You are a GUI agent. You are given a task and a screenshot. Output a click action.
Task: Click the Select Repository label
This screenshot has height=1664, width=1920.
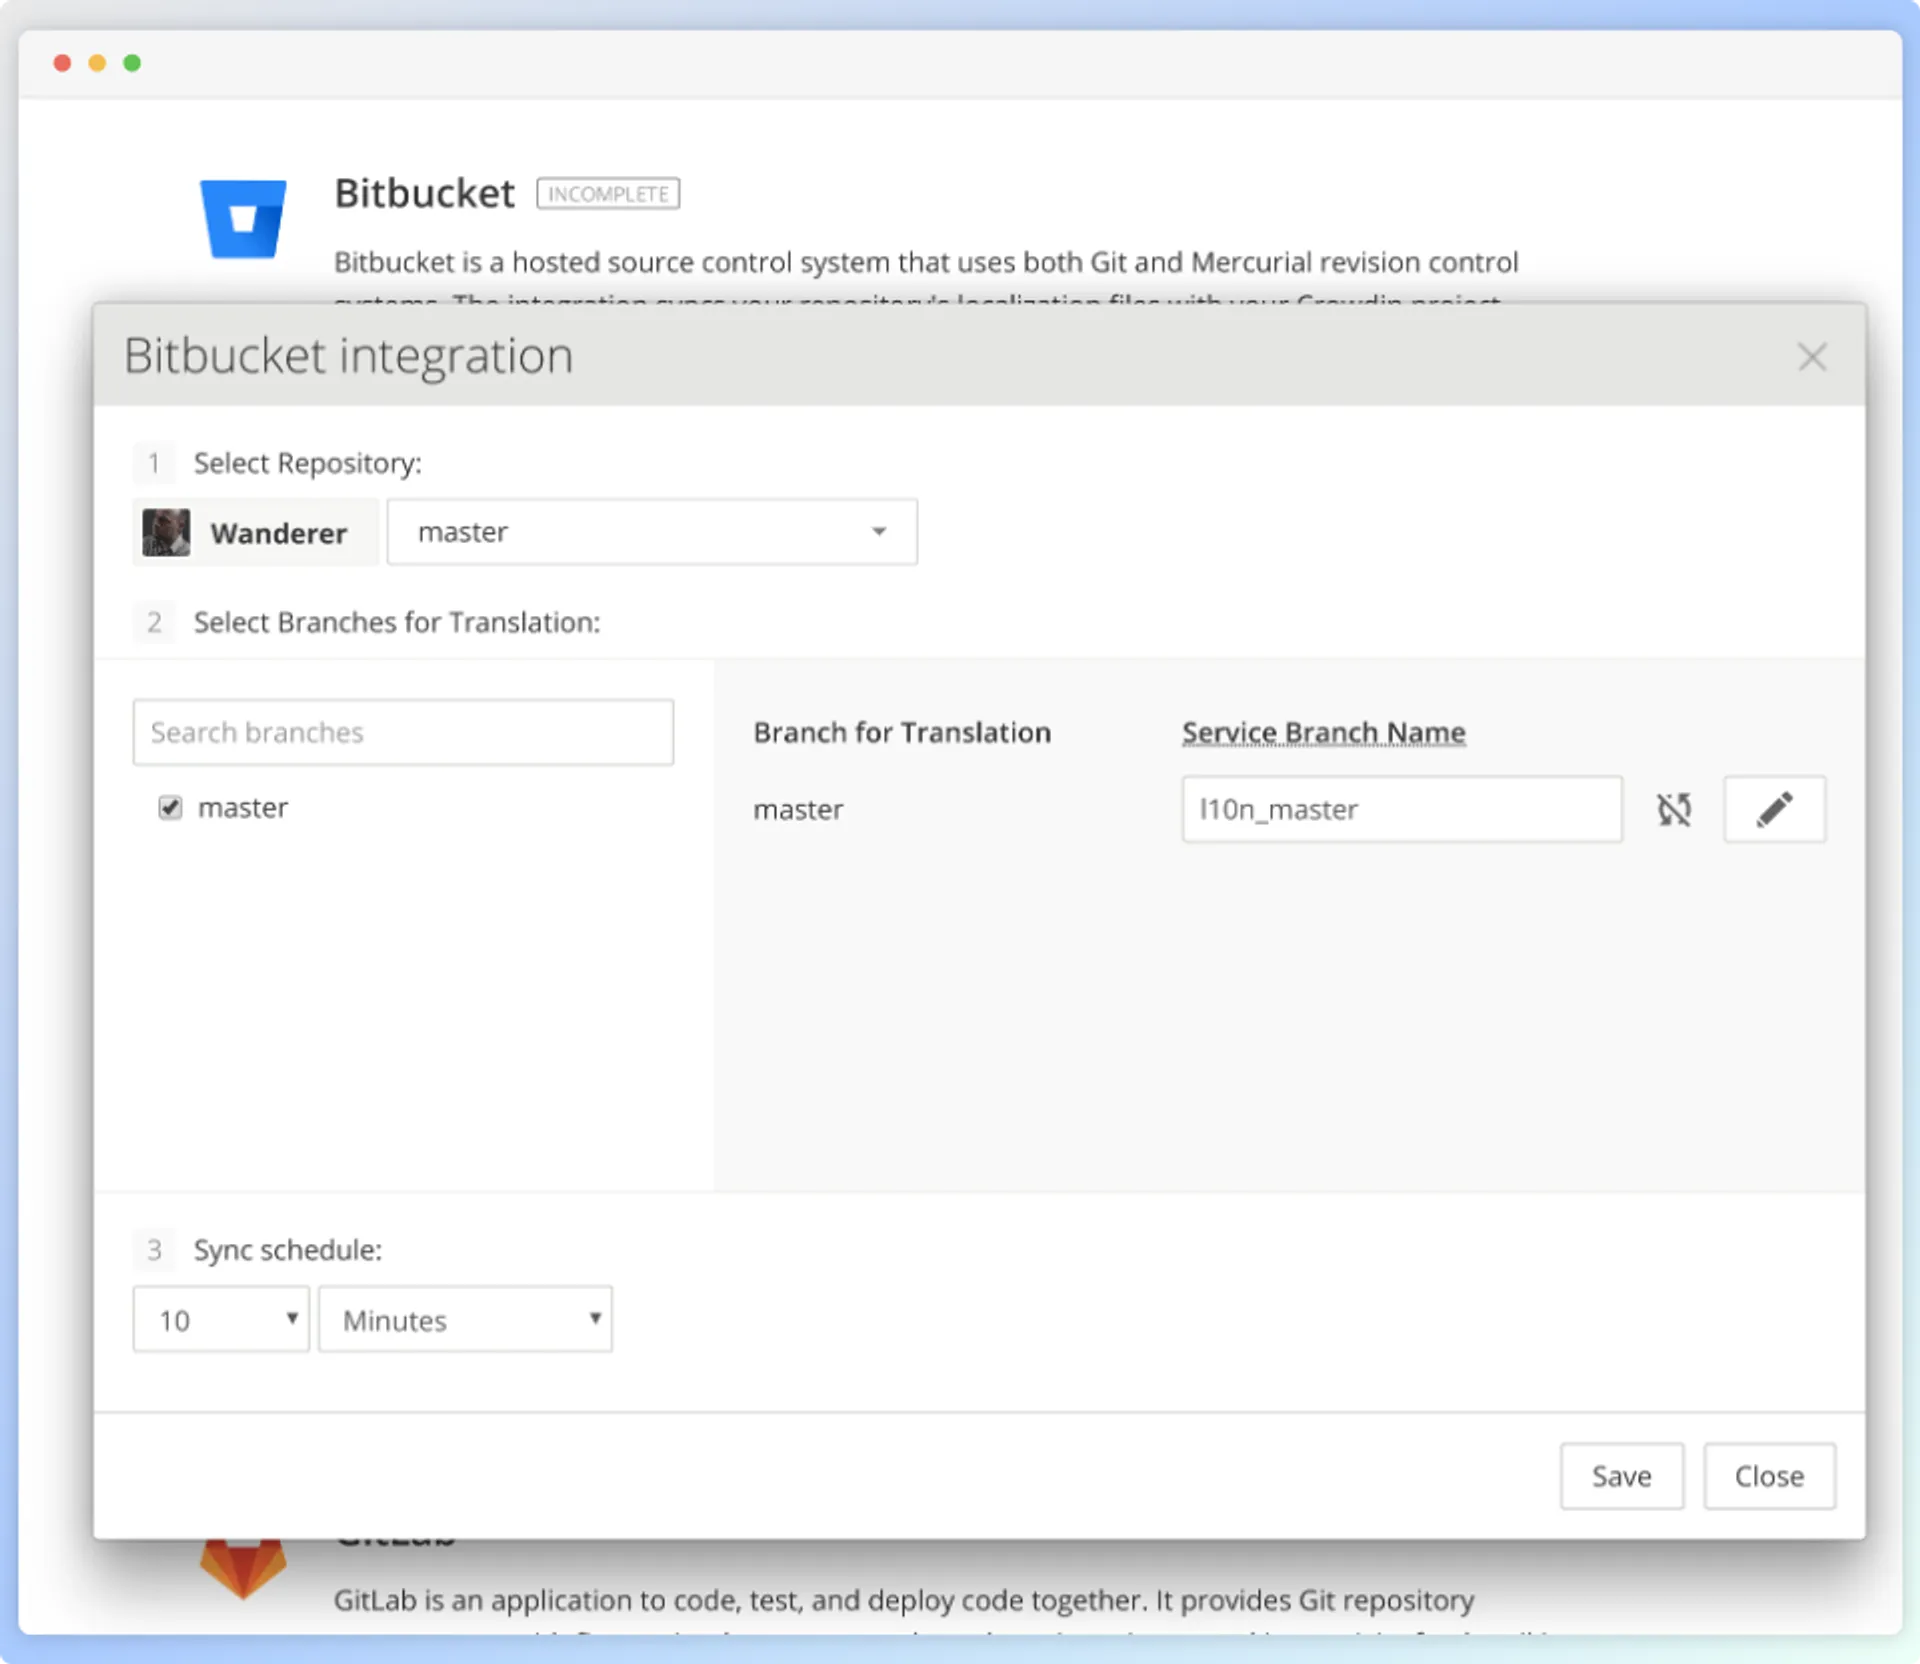(308, 463)
